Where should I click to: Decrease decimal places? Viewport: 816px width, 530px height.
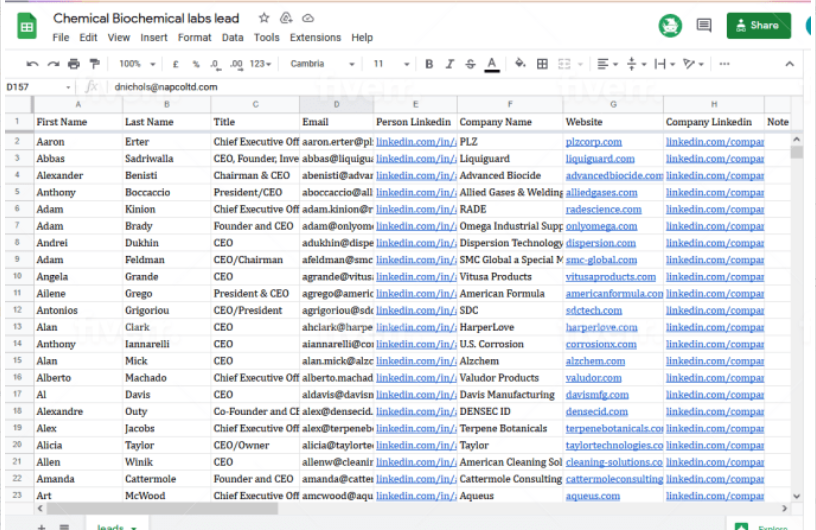tap(215, 64)
